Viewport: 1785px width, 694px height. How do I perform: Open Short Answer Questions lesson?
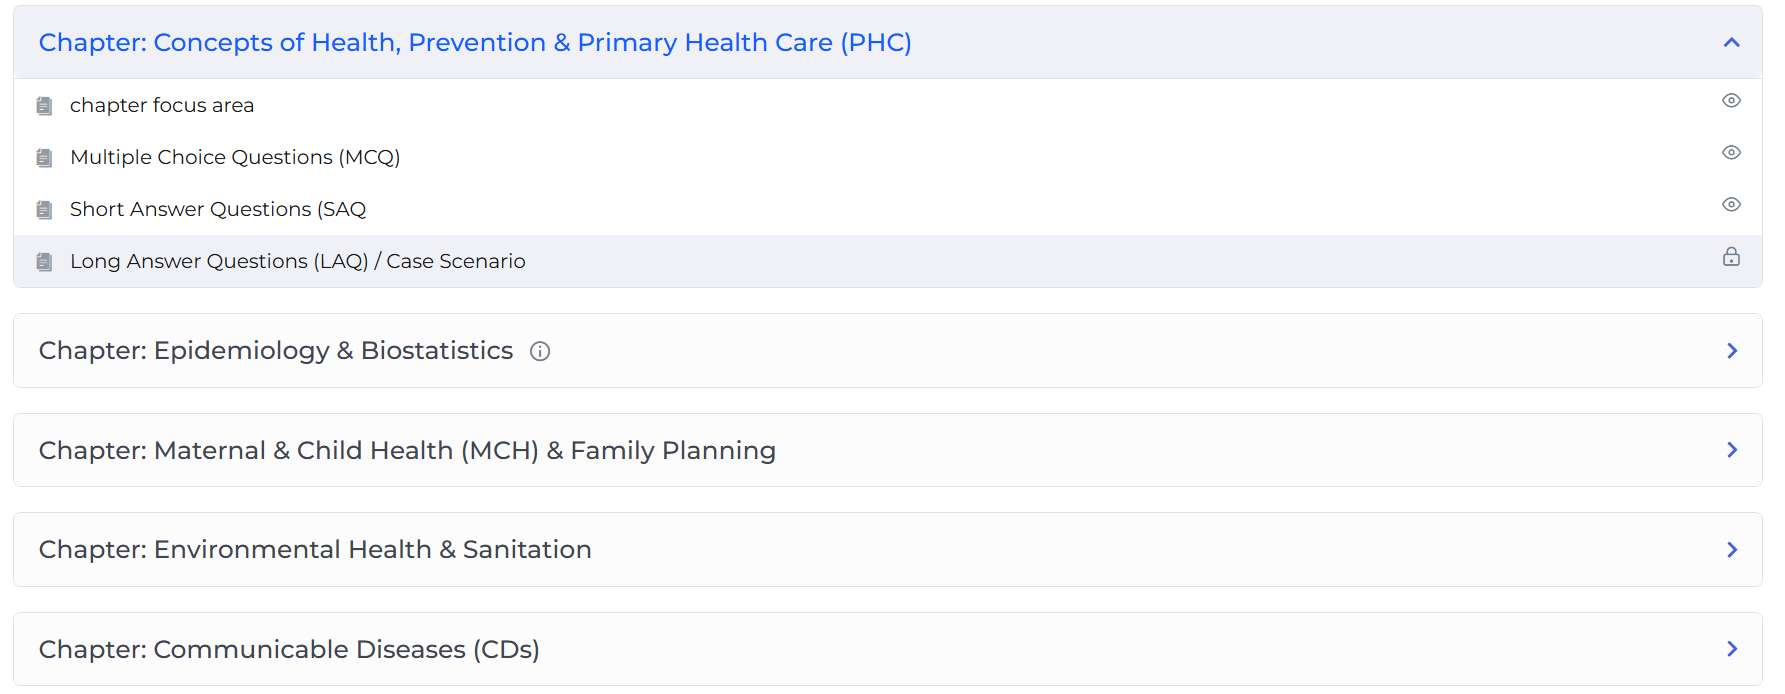tap(218, 210)
